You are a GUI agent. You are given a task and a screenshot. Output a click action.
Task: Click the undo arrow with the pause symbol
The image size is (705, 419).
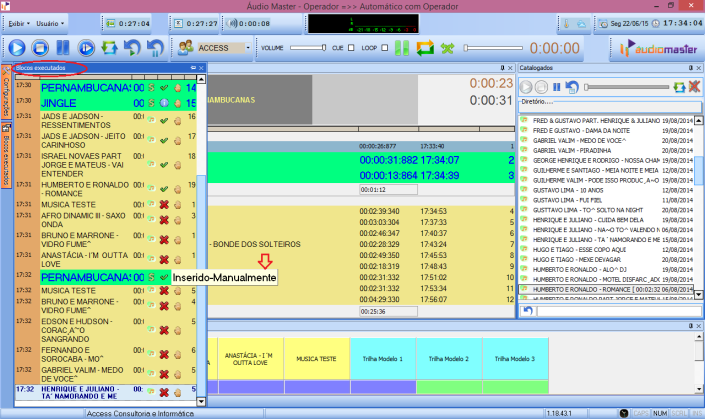pyautogui.click(x=156, y=48)
